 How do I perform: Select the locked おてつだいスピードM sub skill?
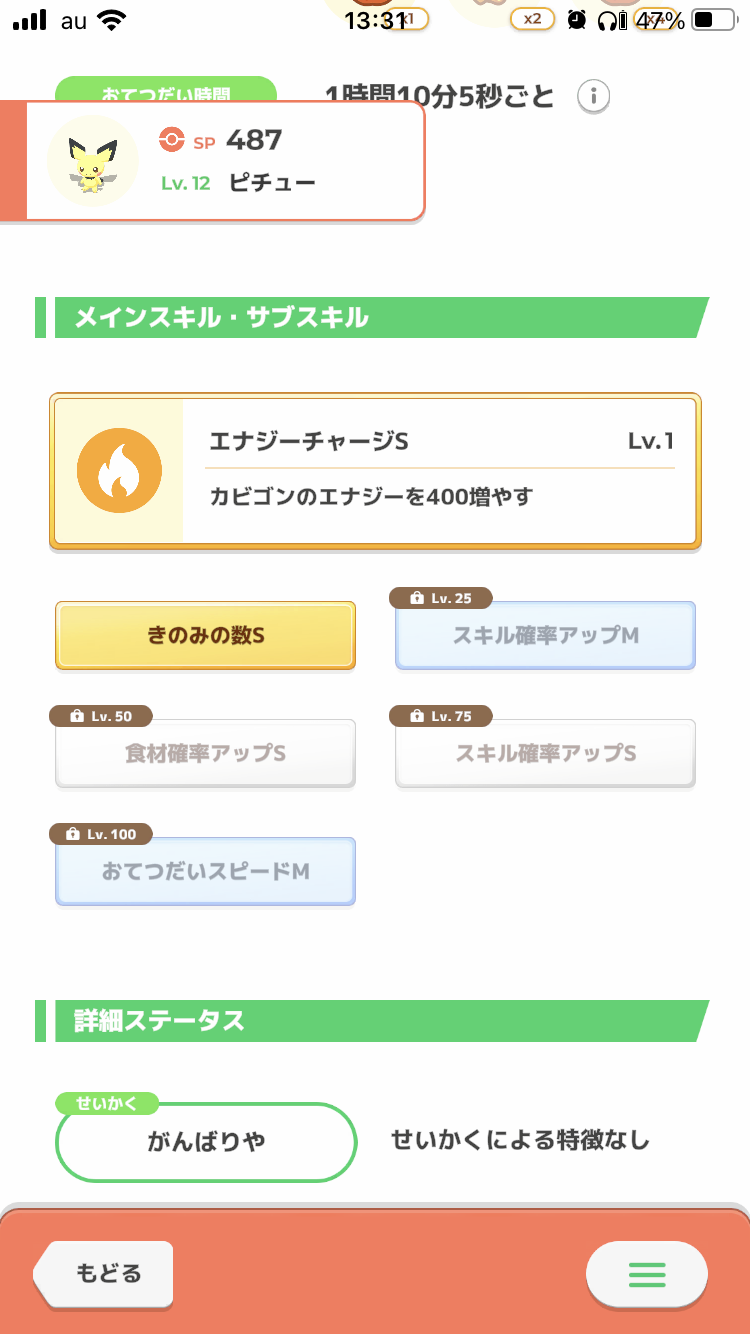(206, 871)
